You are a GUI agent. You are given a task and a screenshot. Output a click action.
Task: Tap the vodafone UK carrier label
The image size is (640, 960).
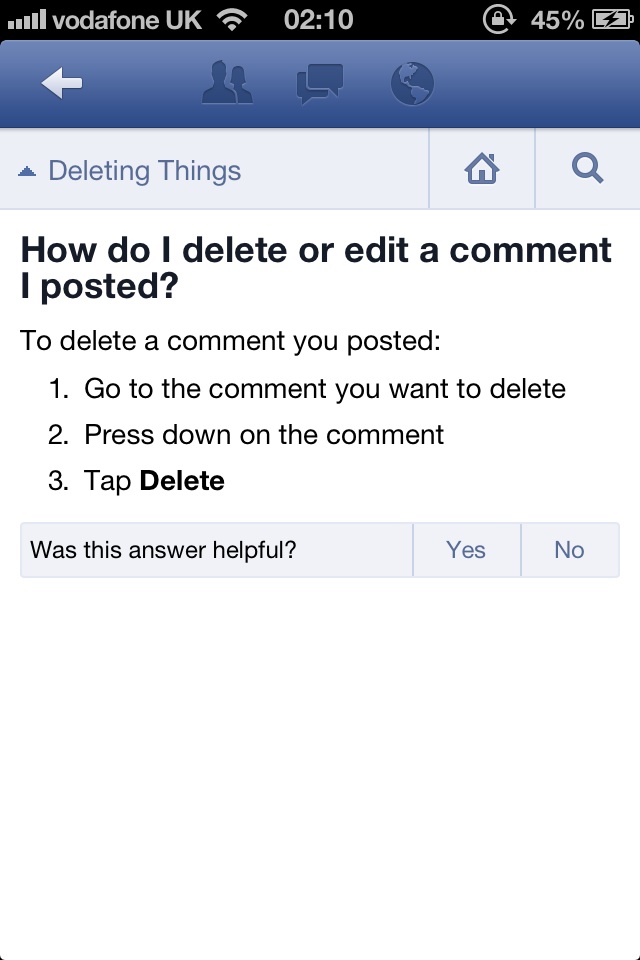click(x=127, y=20)
